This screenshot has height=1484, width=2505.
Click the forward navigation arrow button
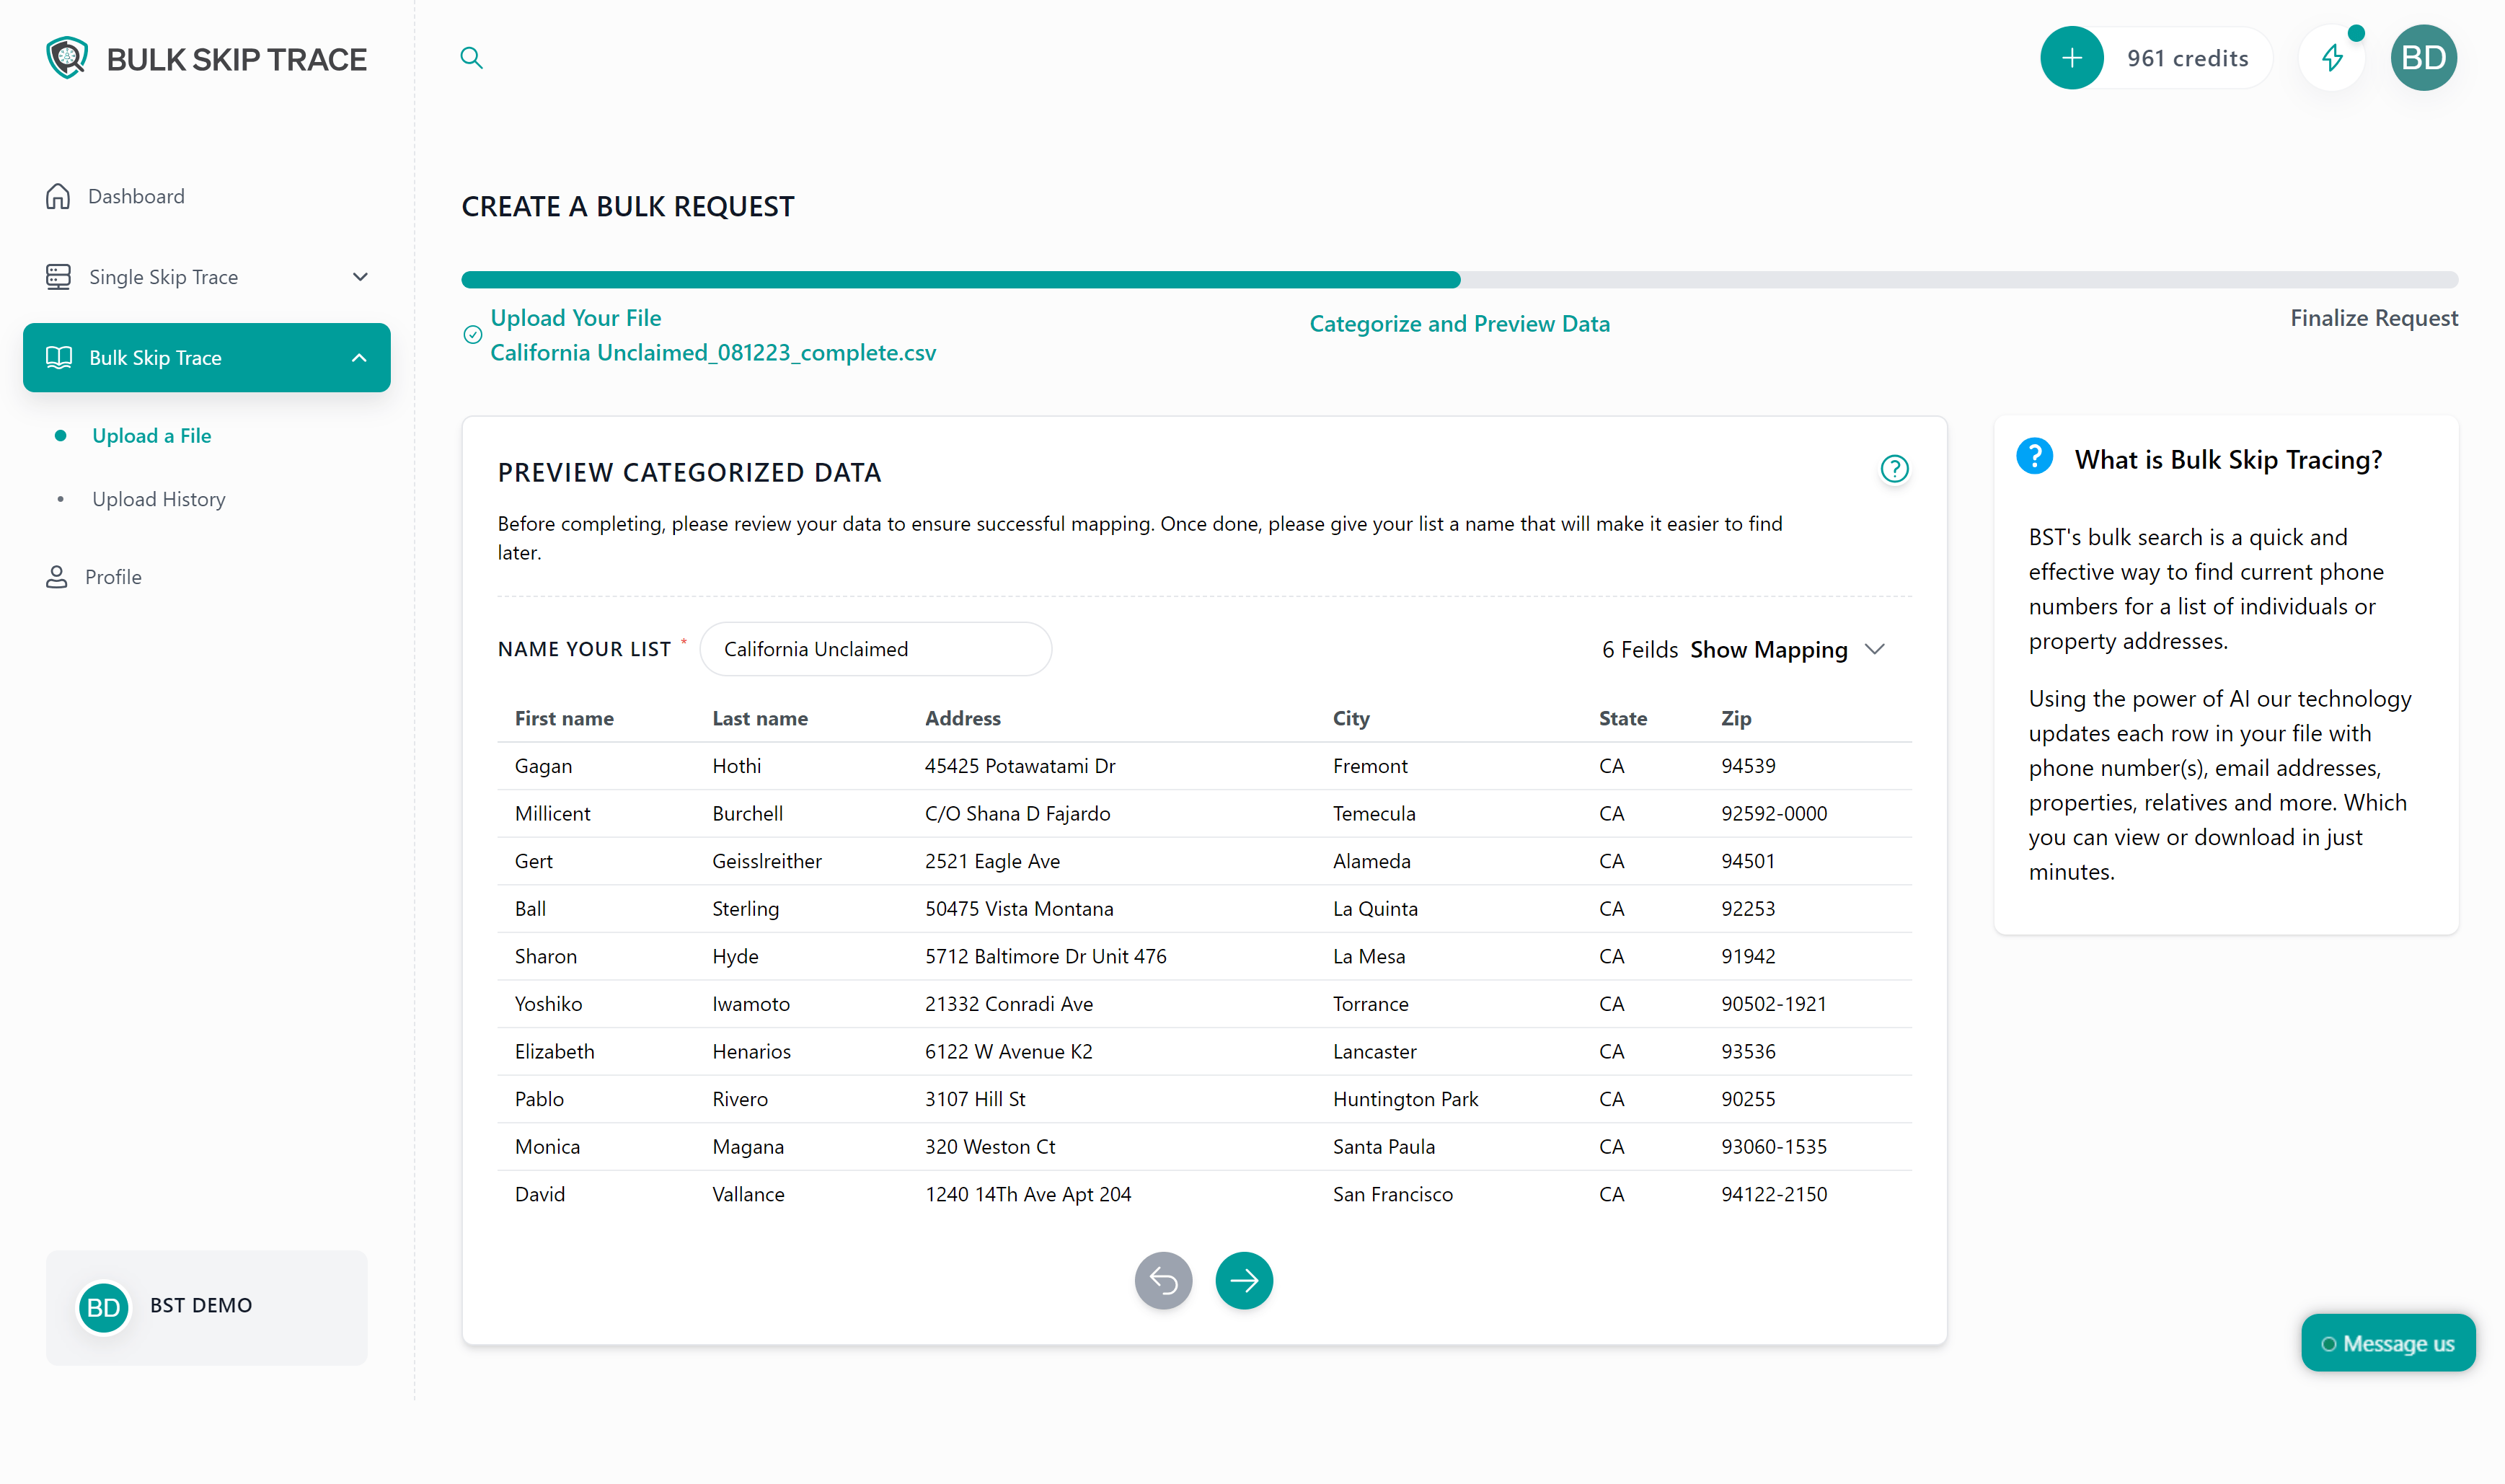1244,1281
